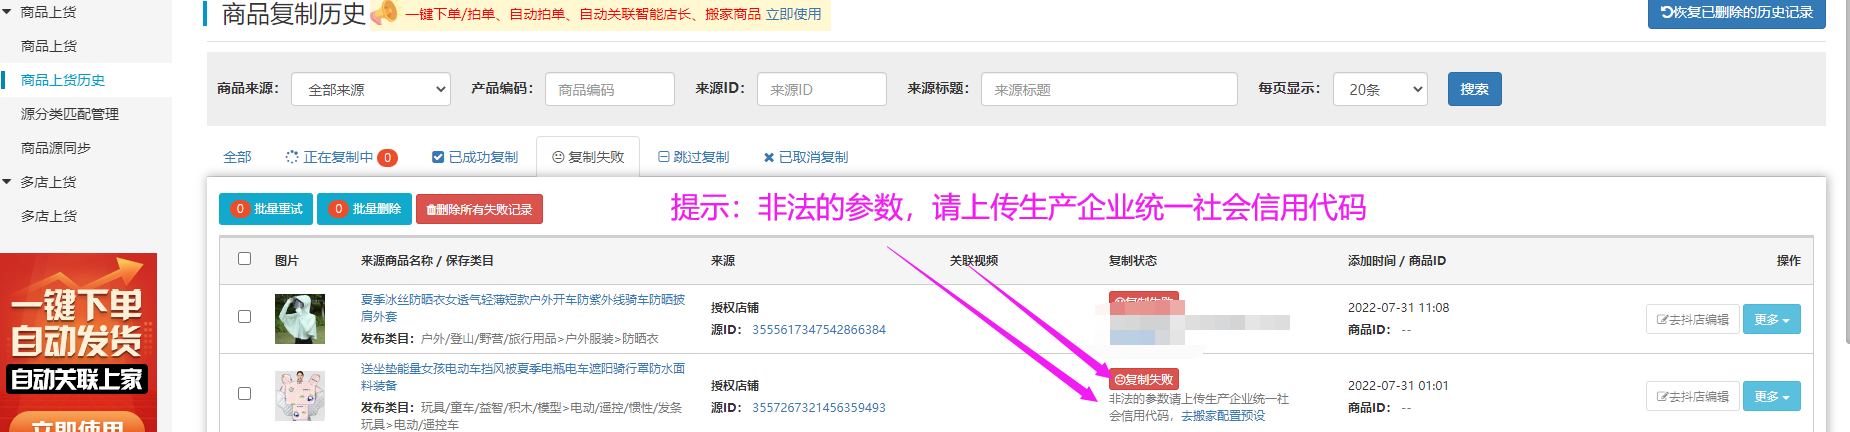Click the 恢复已删除的历史记录 restore button
1850x432 pixels.
tap(1736, 13)
